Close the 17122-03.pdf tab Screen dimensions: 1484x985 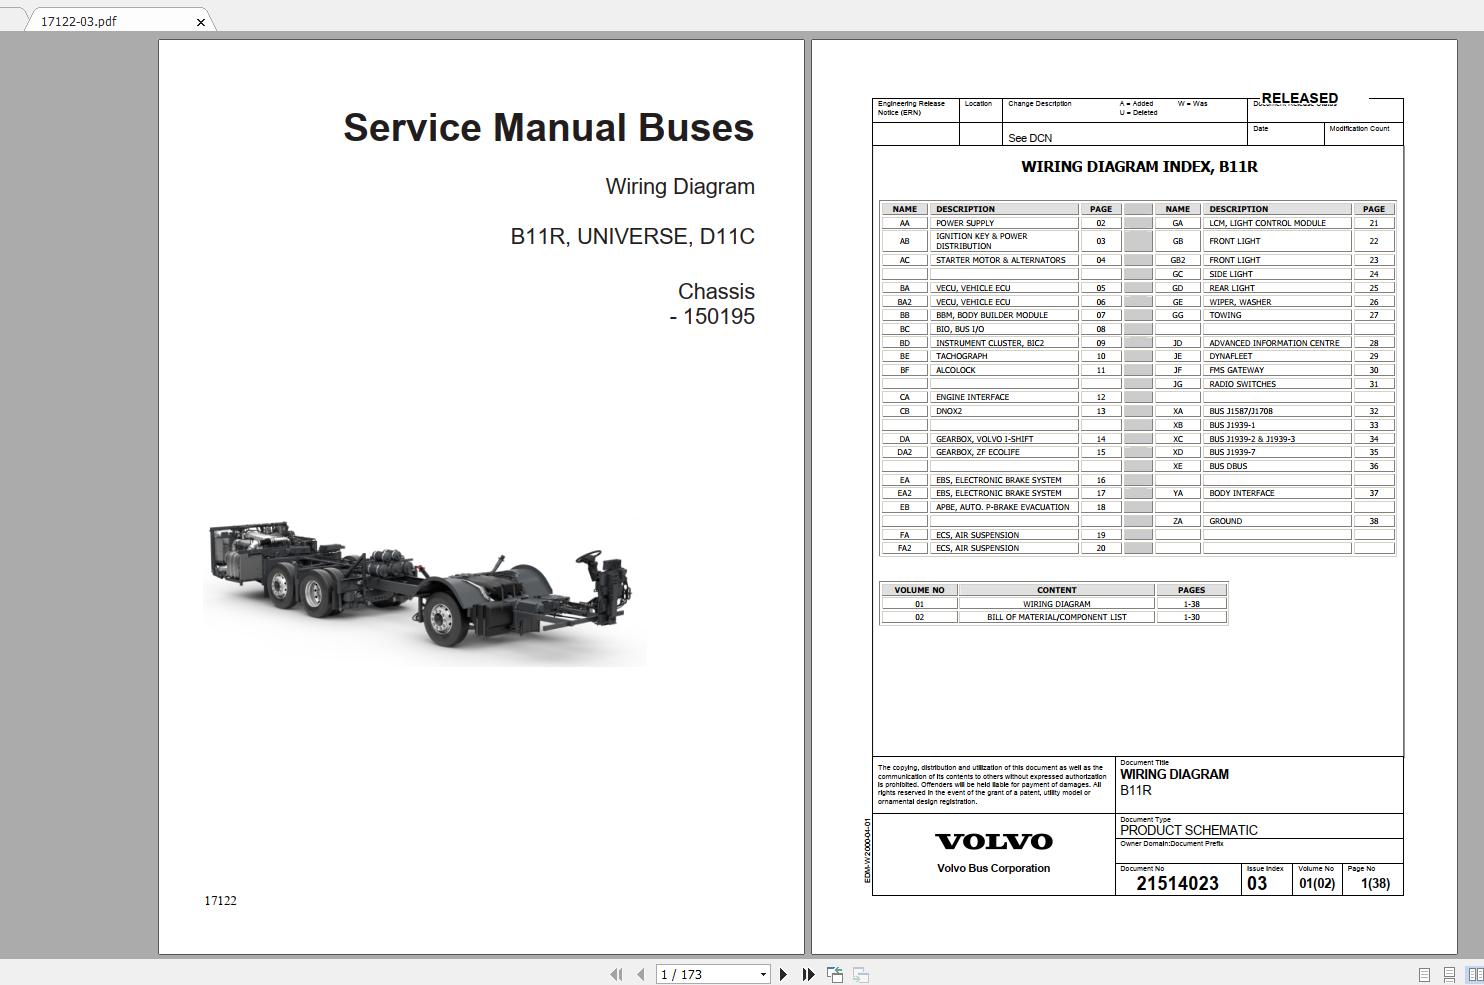click(x=200, y=21)
